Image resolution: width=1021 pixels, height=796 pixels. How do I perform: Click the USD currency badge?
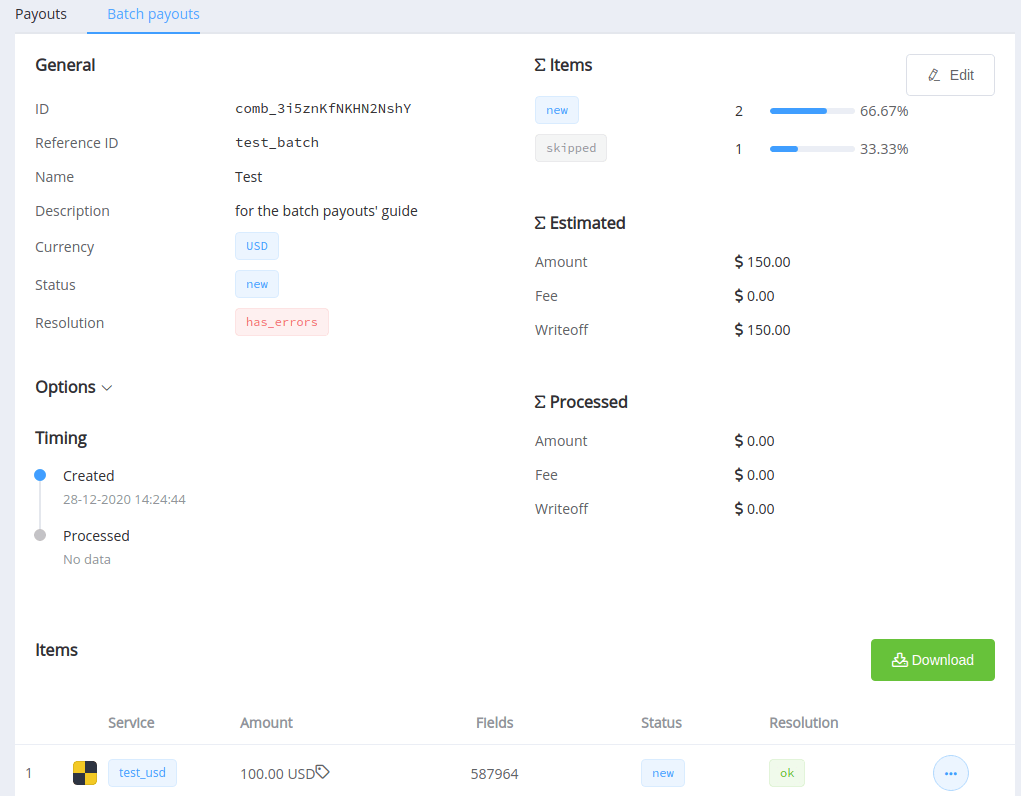pyautogui.click(x=257, y=246)
